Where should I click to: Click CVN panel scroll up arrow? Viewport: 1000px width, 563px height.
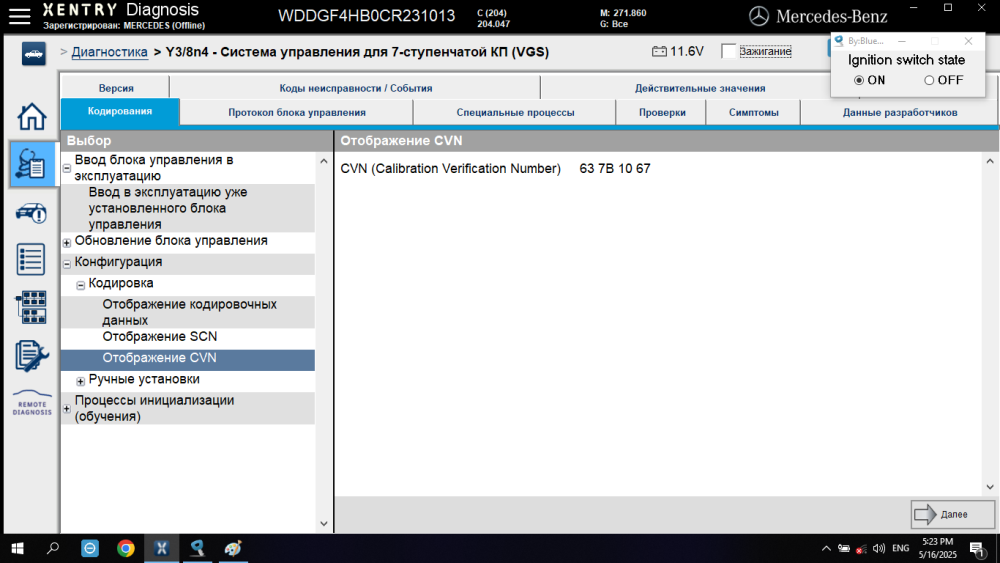[x=990, y=161]
